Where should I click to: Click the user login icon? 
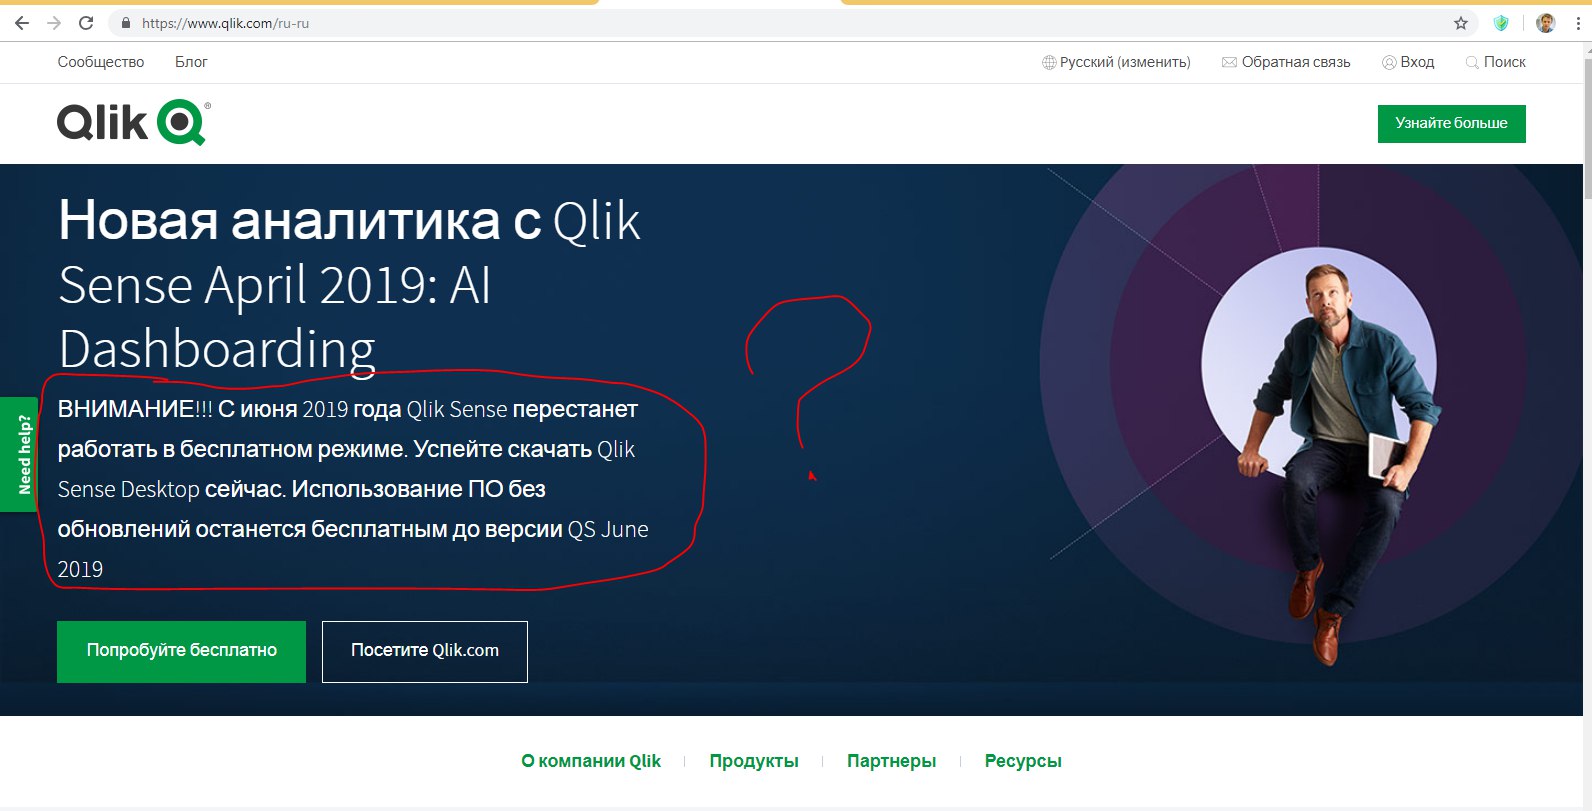click(x=1389, y=62)
